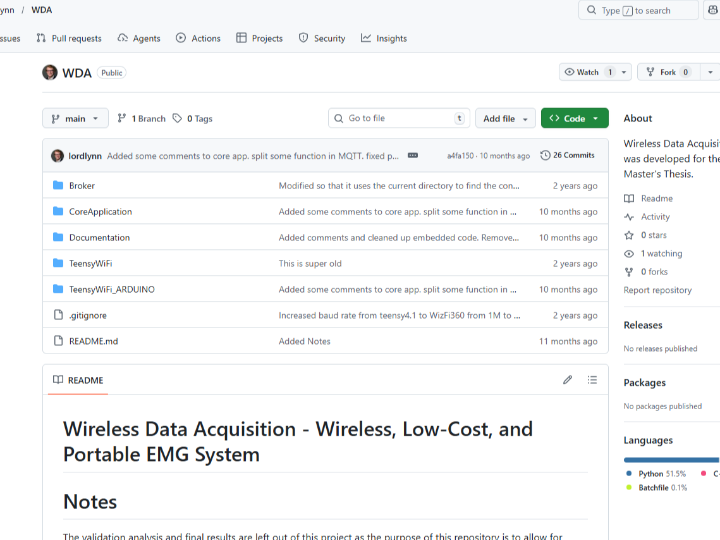
Task: Open the Actions tab
Action: (198, 38)
